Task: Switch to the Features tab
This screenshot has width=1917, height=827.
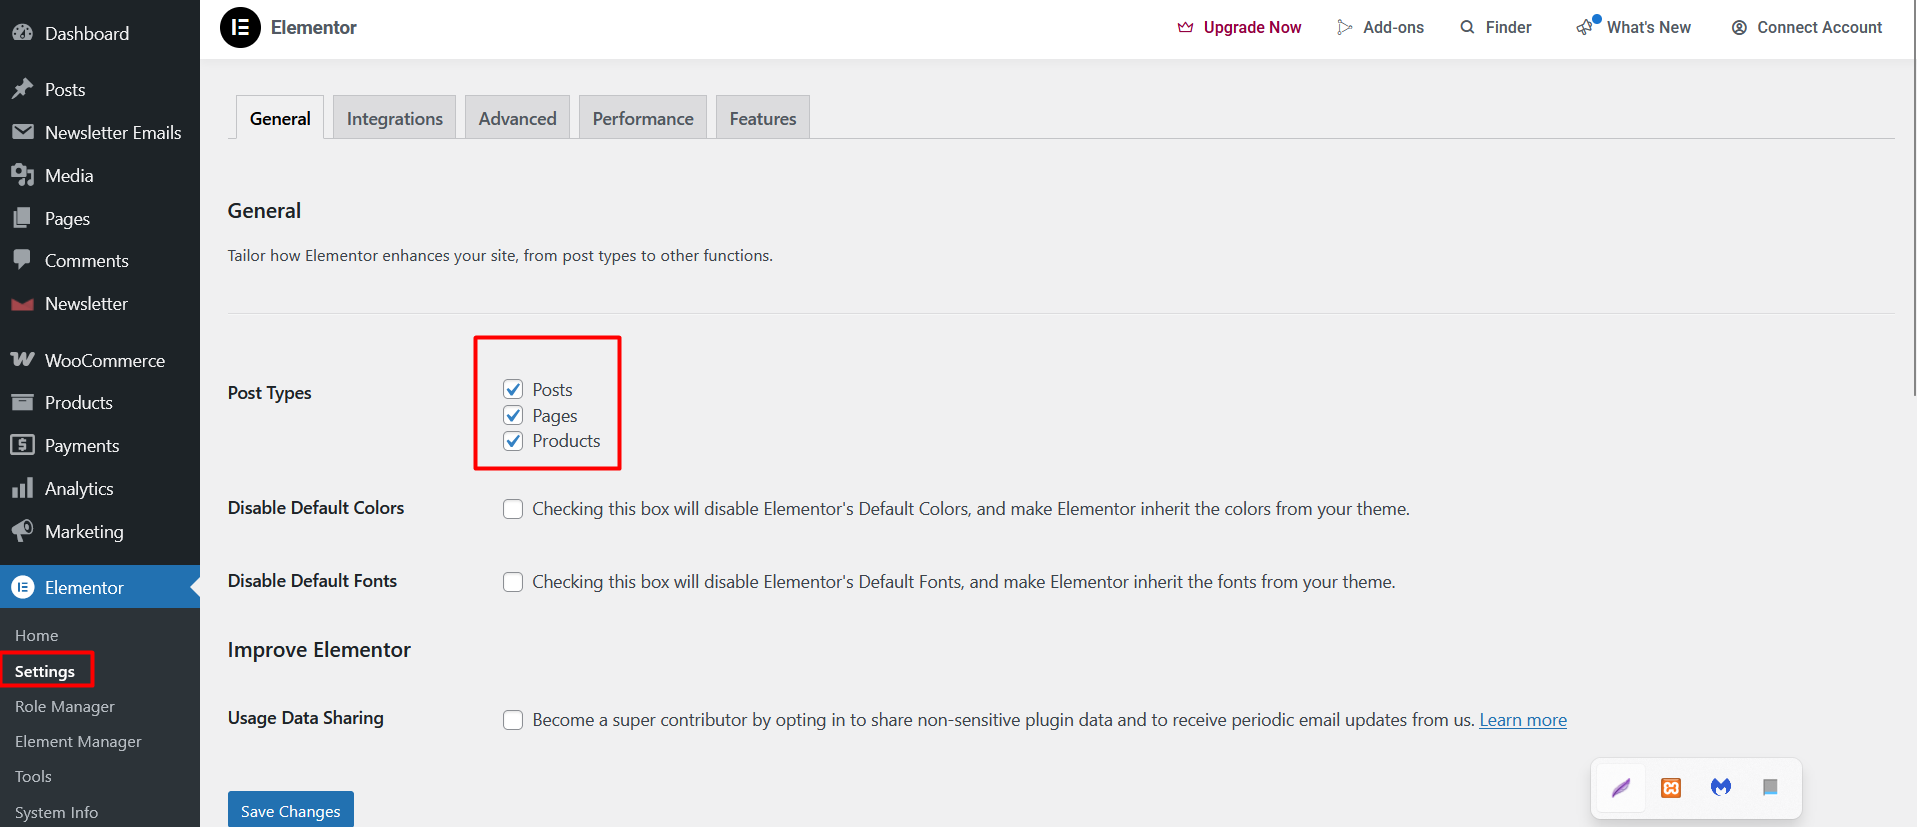Action: [x=763, y=118]
